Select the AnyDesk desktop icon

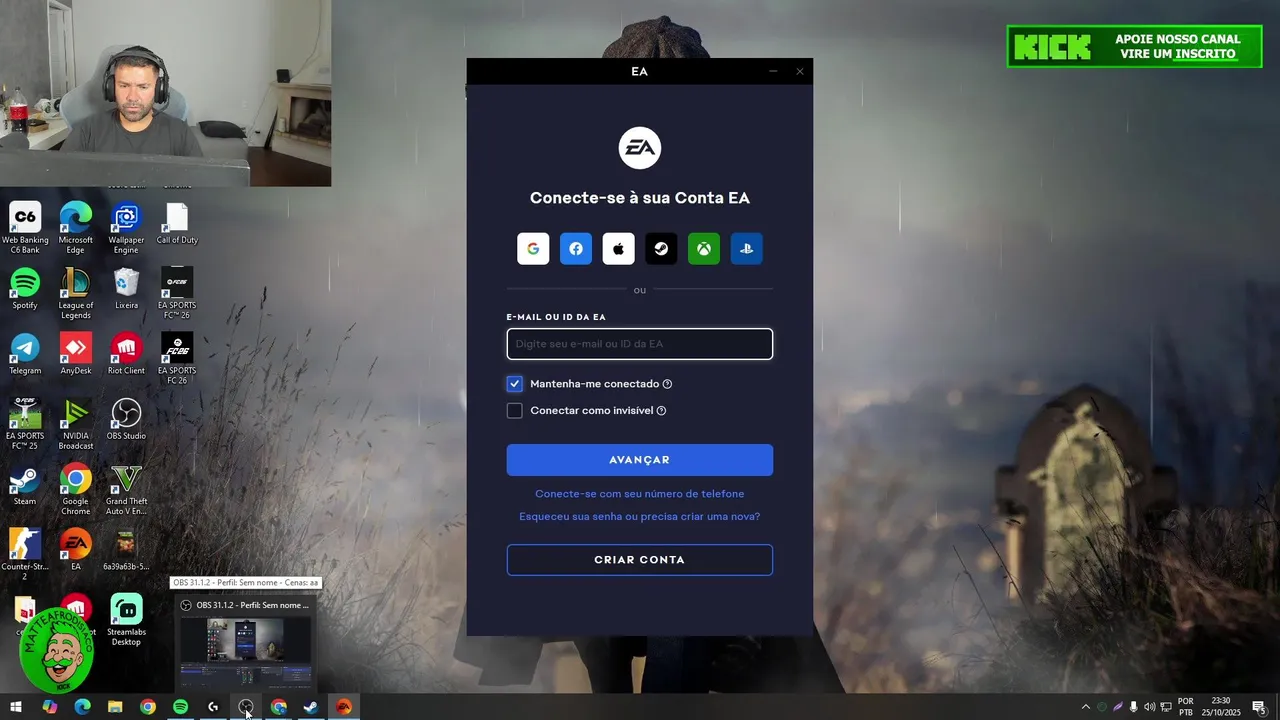coord(76,354)
